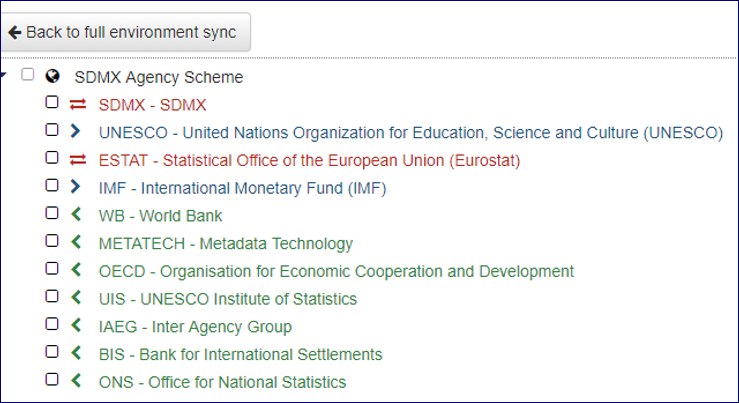Select the UIS agency checkbox

[x=52, y=297]
